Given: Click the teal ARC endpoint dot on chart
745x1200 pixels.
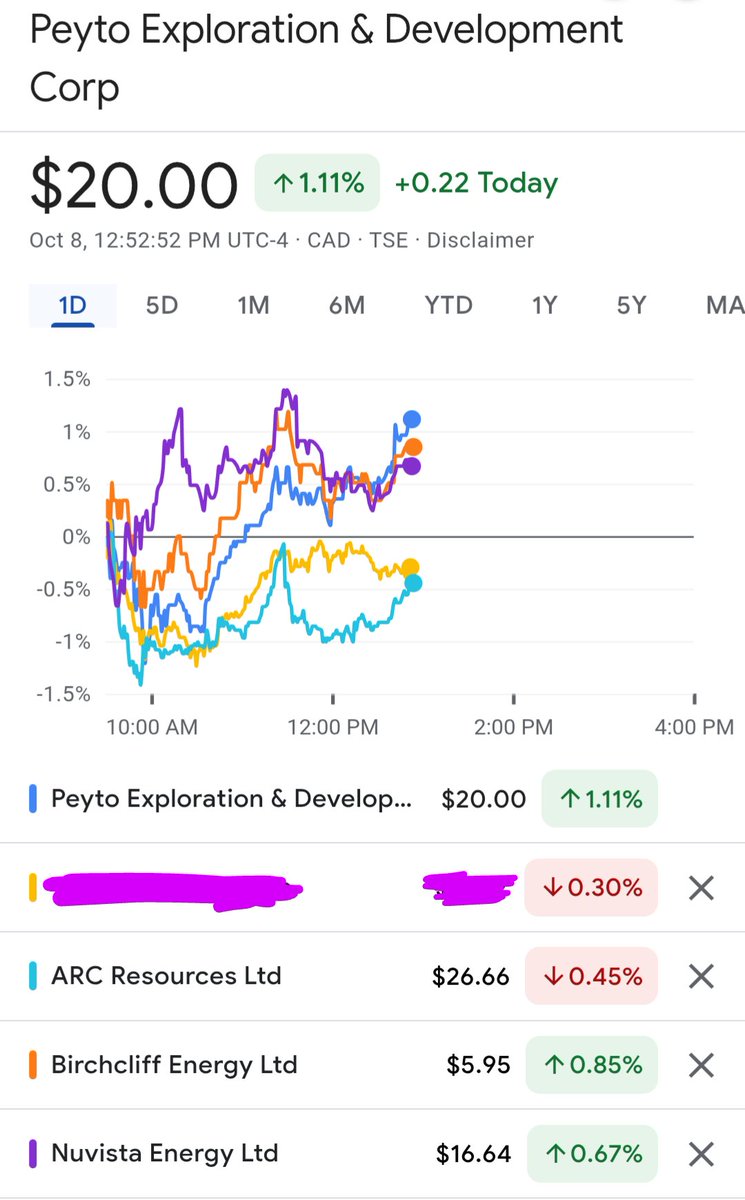Looking at the screenshot, I should coord(413,583).
